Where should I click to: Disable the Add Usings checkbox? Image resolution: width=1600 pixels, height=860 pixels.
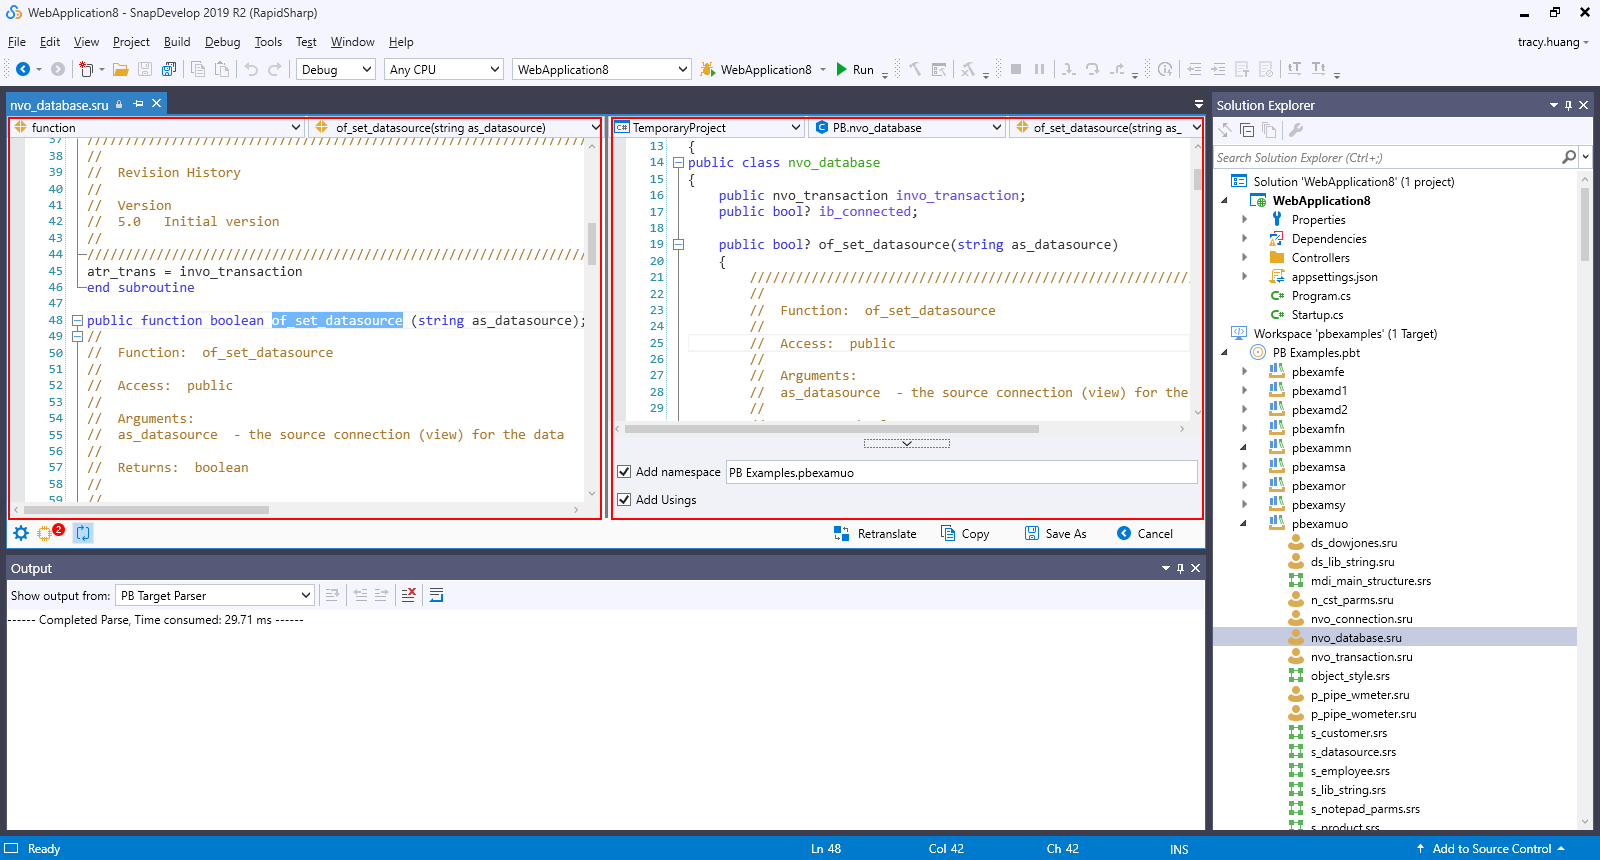624,499
